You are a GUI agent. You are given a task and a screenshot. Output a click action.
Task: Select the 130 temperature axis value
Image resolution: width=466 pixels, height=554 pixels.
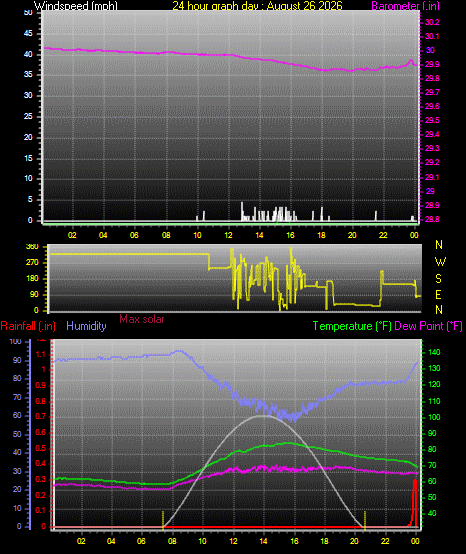coord(434,368)
